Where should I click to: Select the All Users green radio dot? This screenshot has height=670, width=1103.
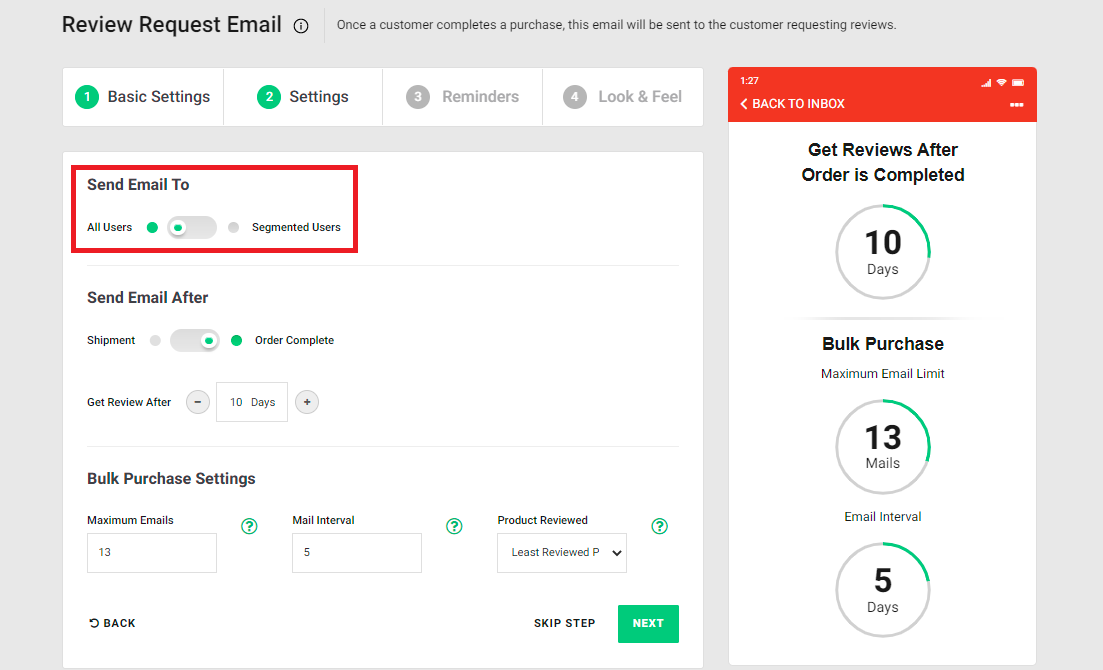point(152,227)
